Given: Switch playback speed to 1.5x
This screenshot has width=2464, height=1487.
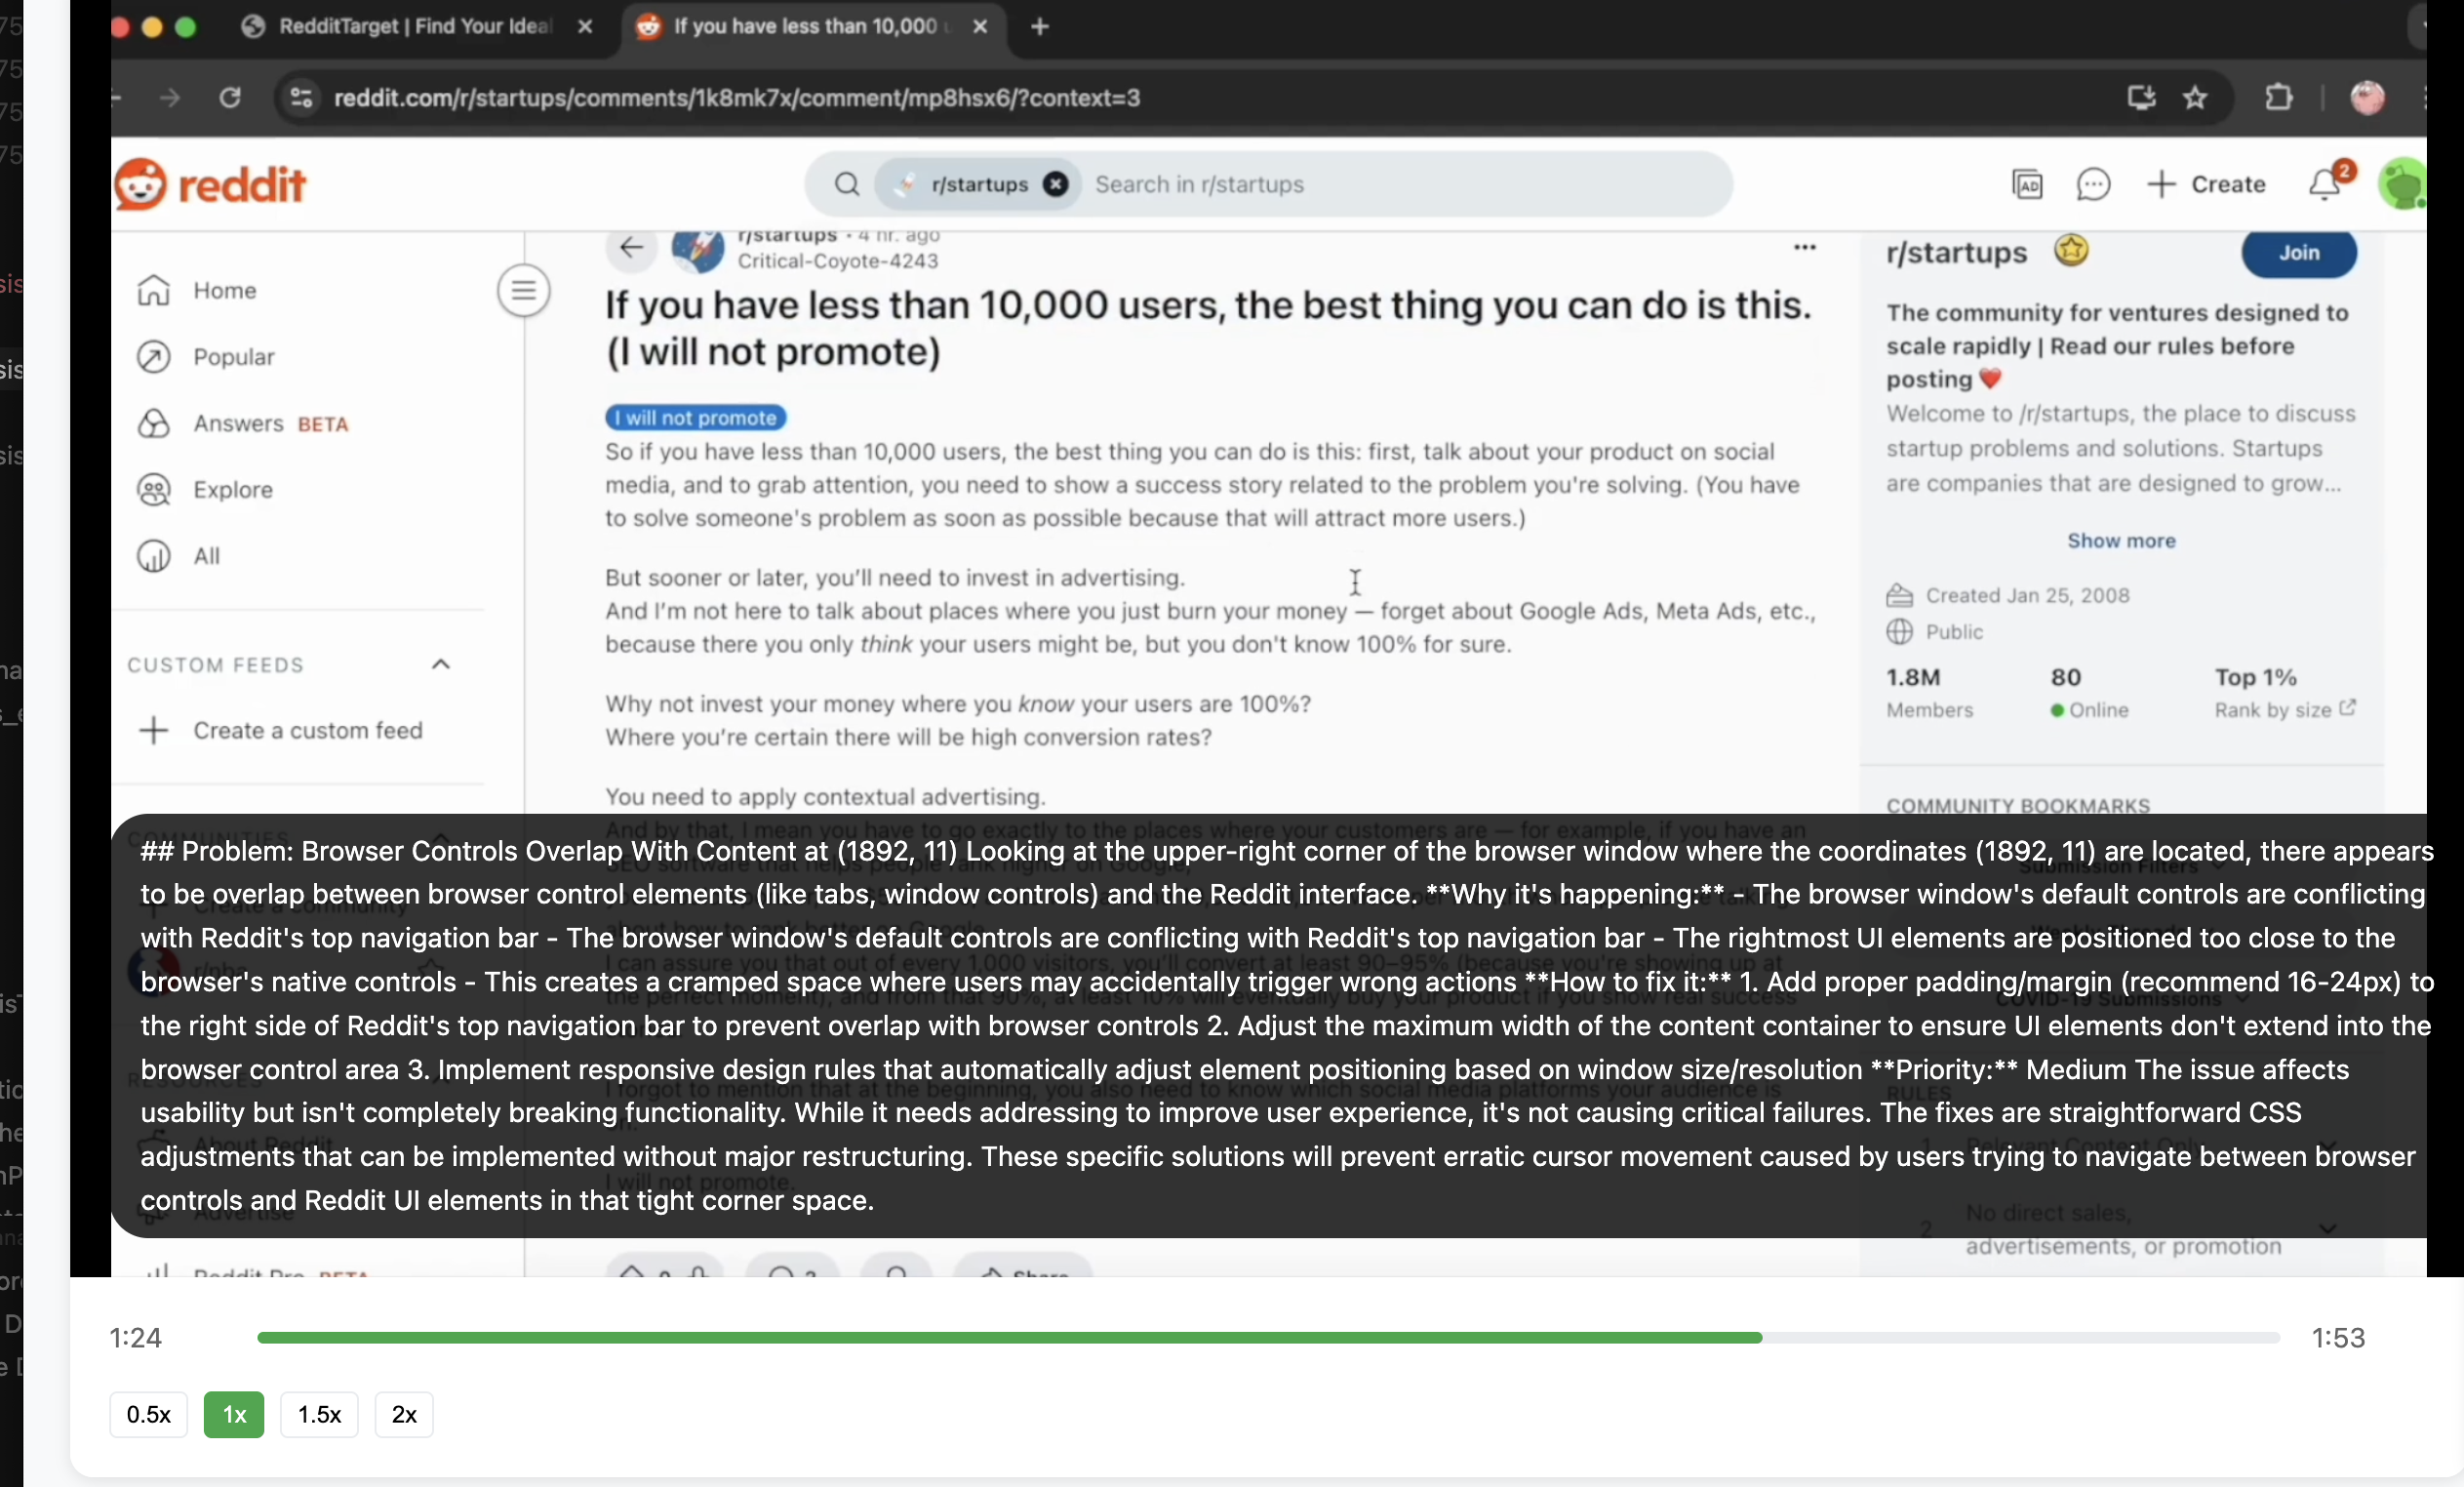Looking at the screenshot, I should pos(319,1414).
